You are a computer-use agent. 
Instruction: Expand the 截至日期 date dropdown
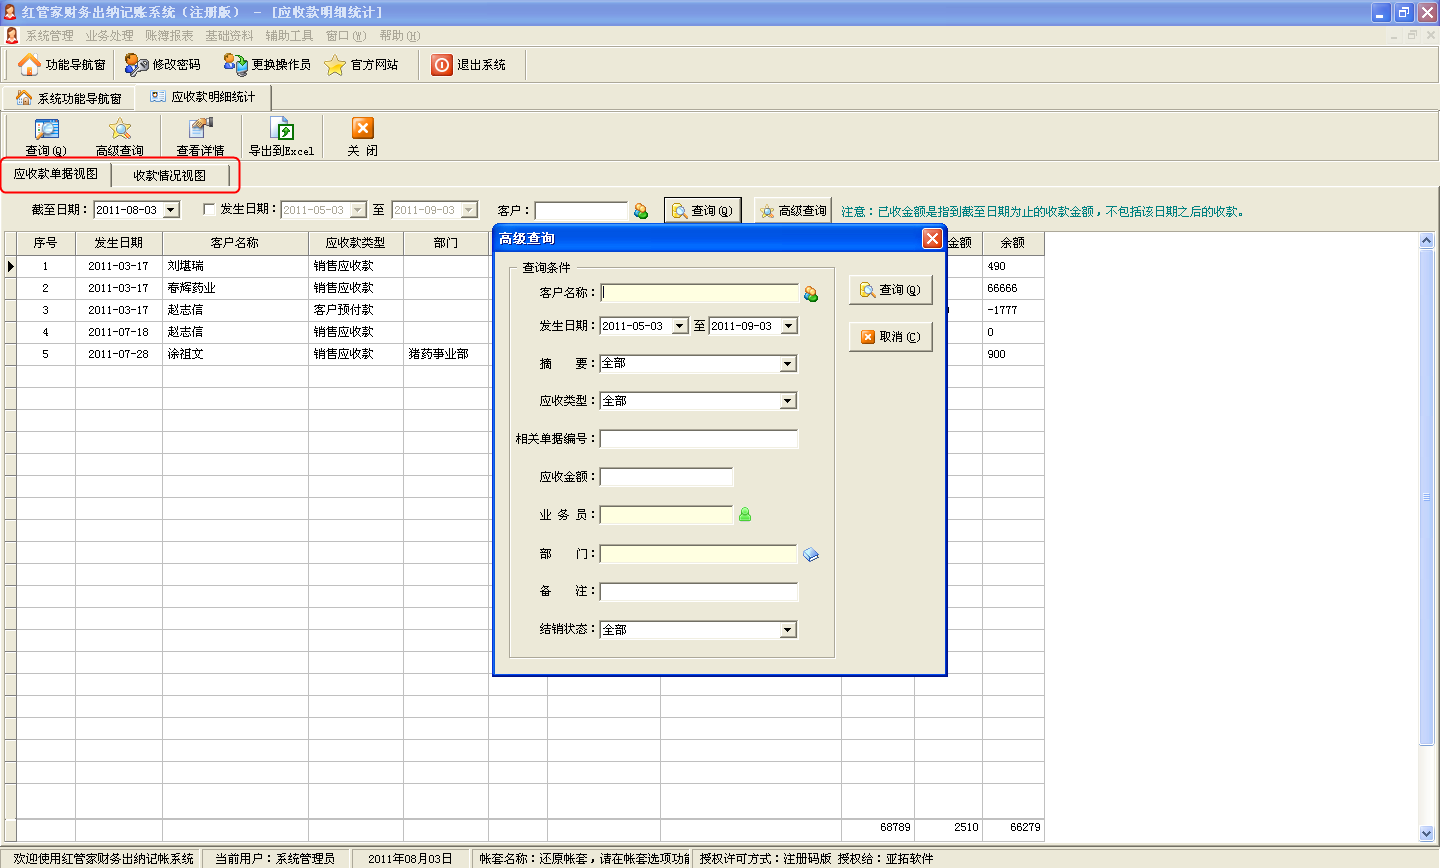(171, 211)
